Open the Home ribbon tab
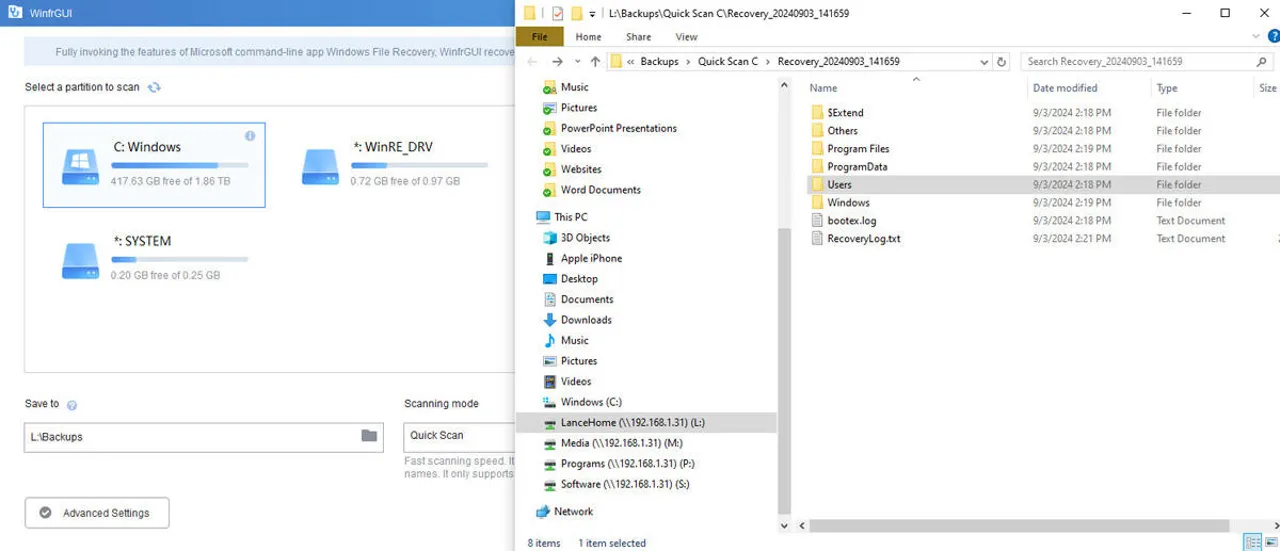 tap(589, 37)
